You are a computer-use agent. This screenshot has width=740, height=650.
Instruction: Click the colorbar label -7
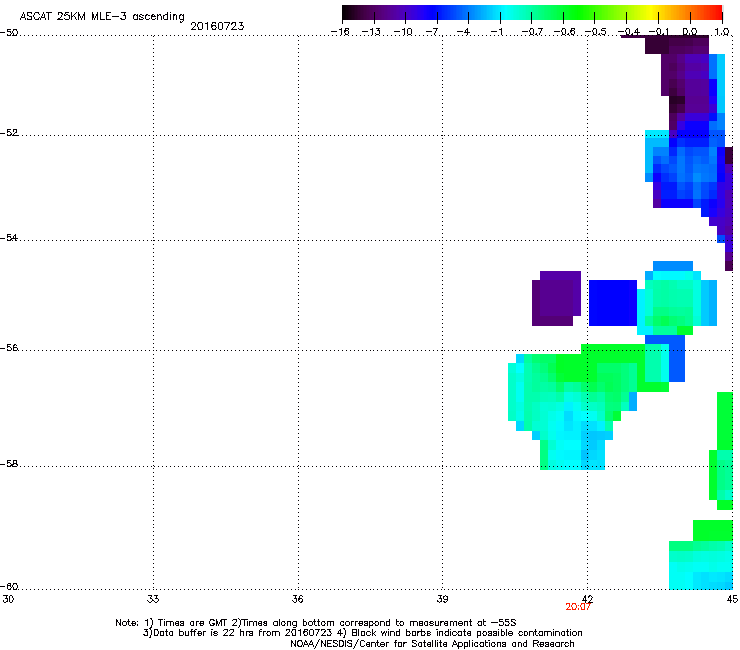pyautogui.click(x=433, y=32)
